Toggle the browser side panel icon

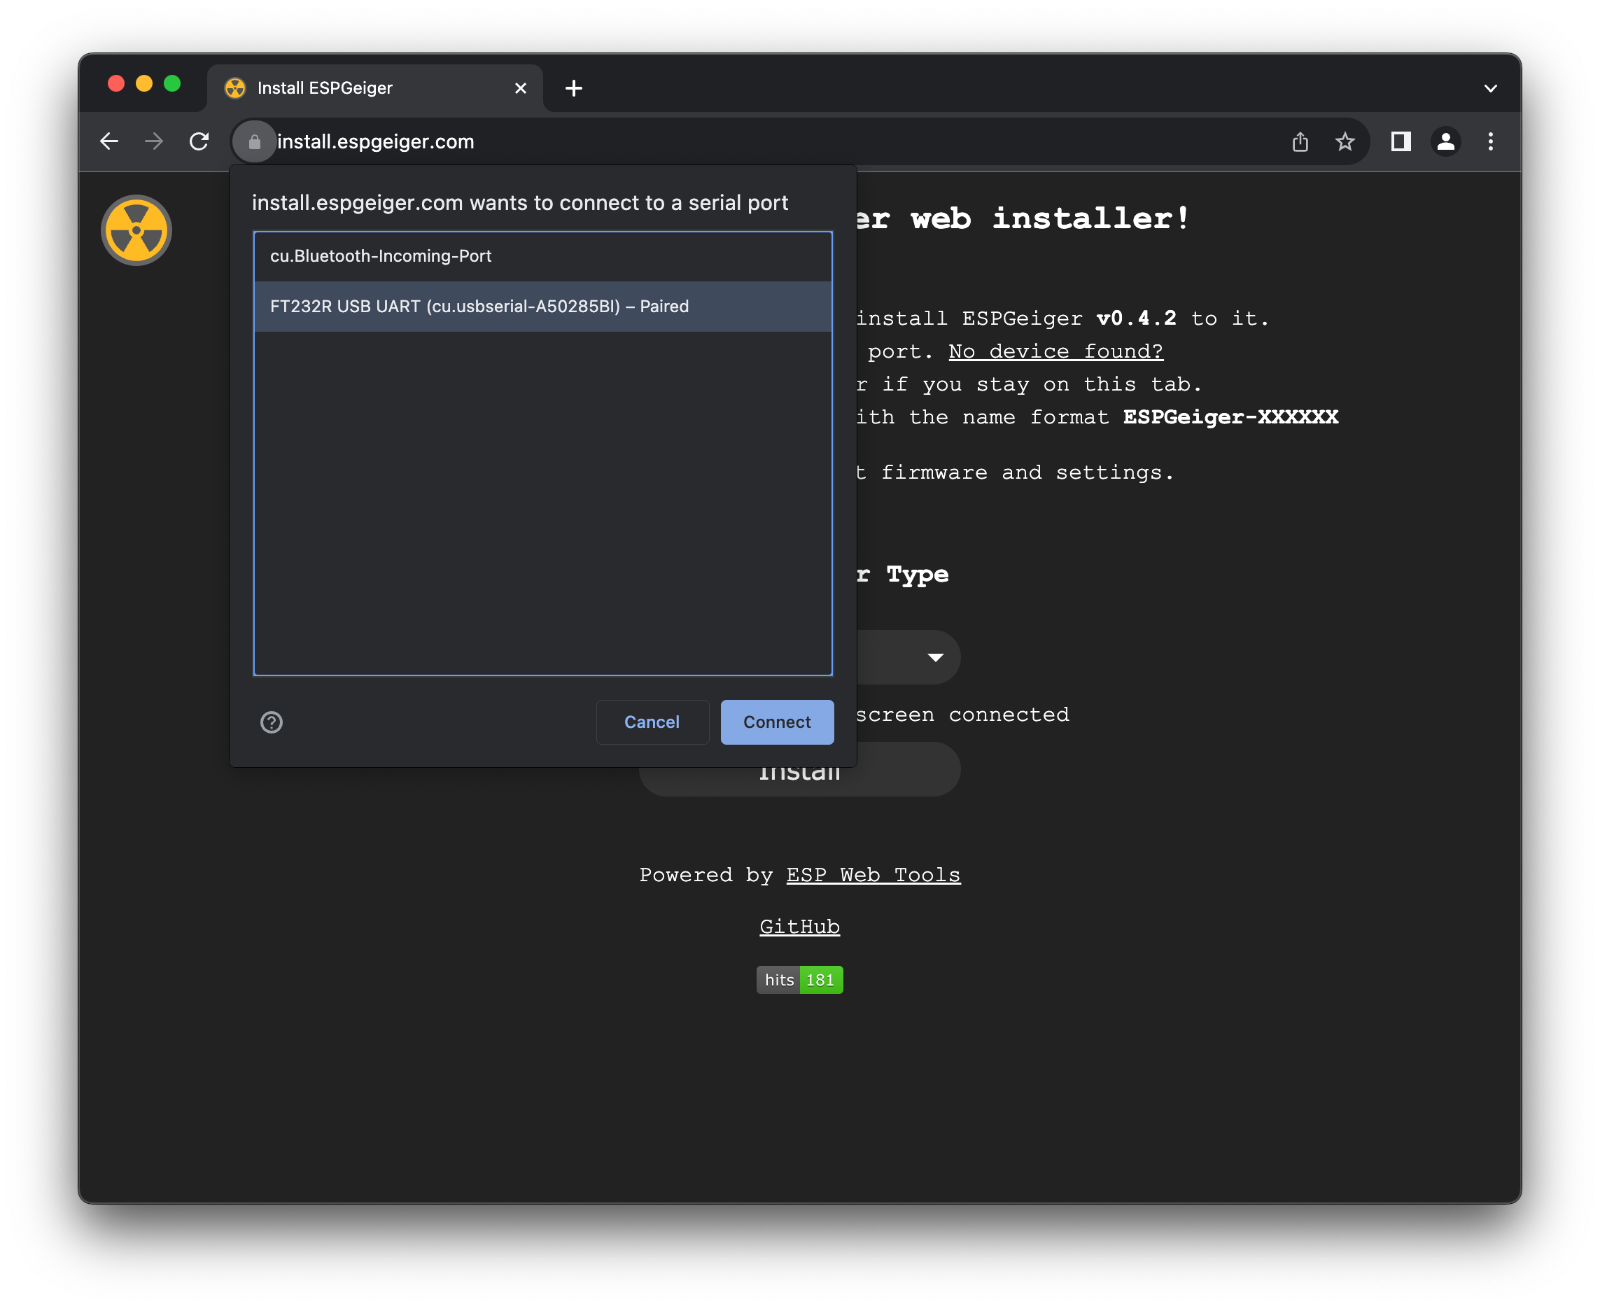pos(1401,142)
